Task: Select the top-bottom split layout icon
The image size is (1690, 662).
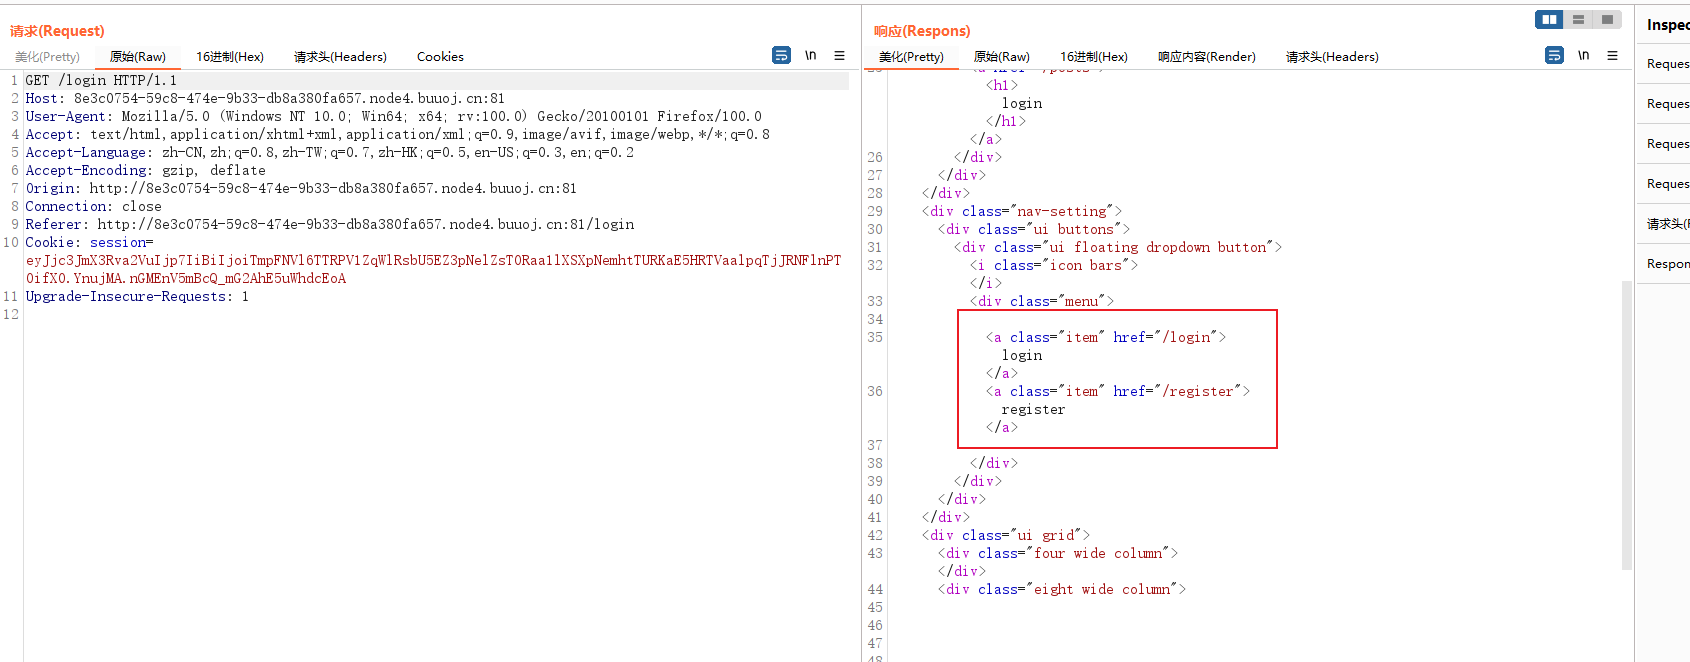Action: [x=1578, y=19]
